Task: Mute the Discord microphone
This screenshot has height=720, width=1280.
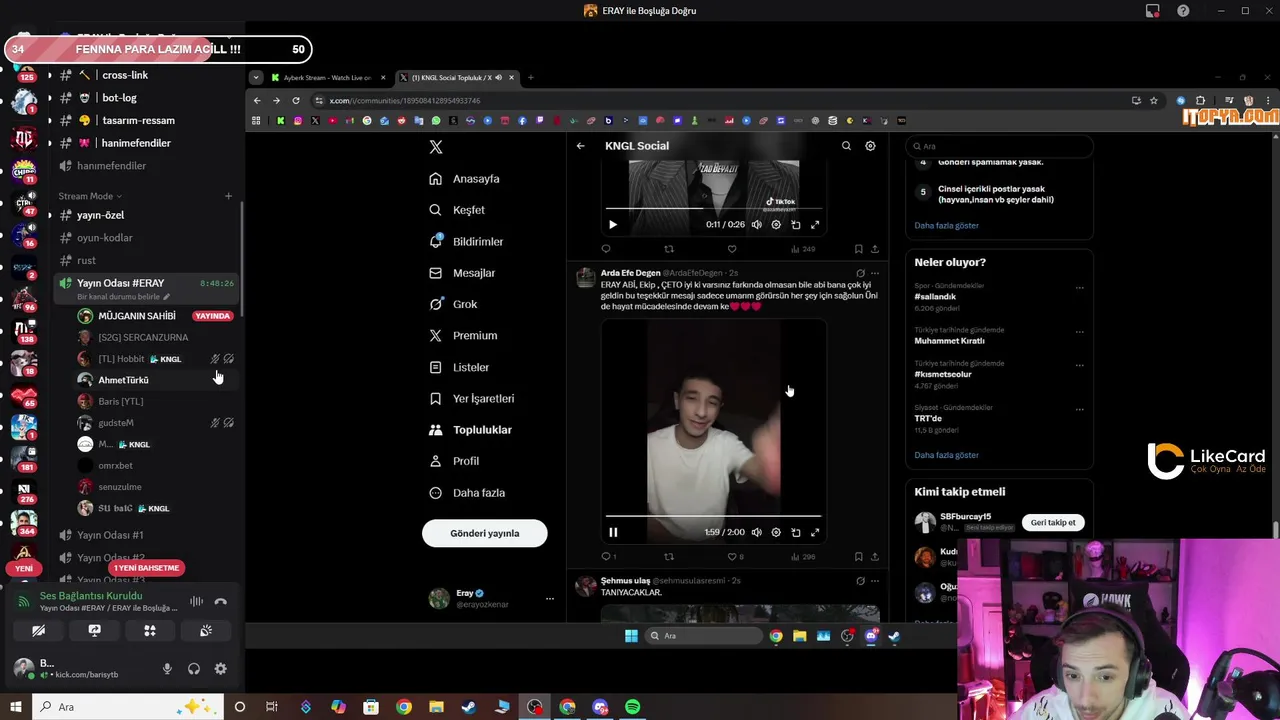Action: (167, 669)
